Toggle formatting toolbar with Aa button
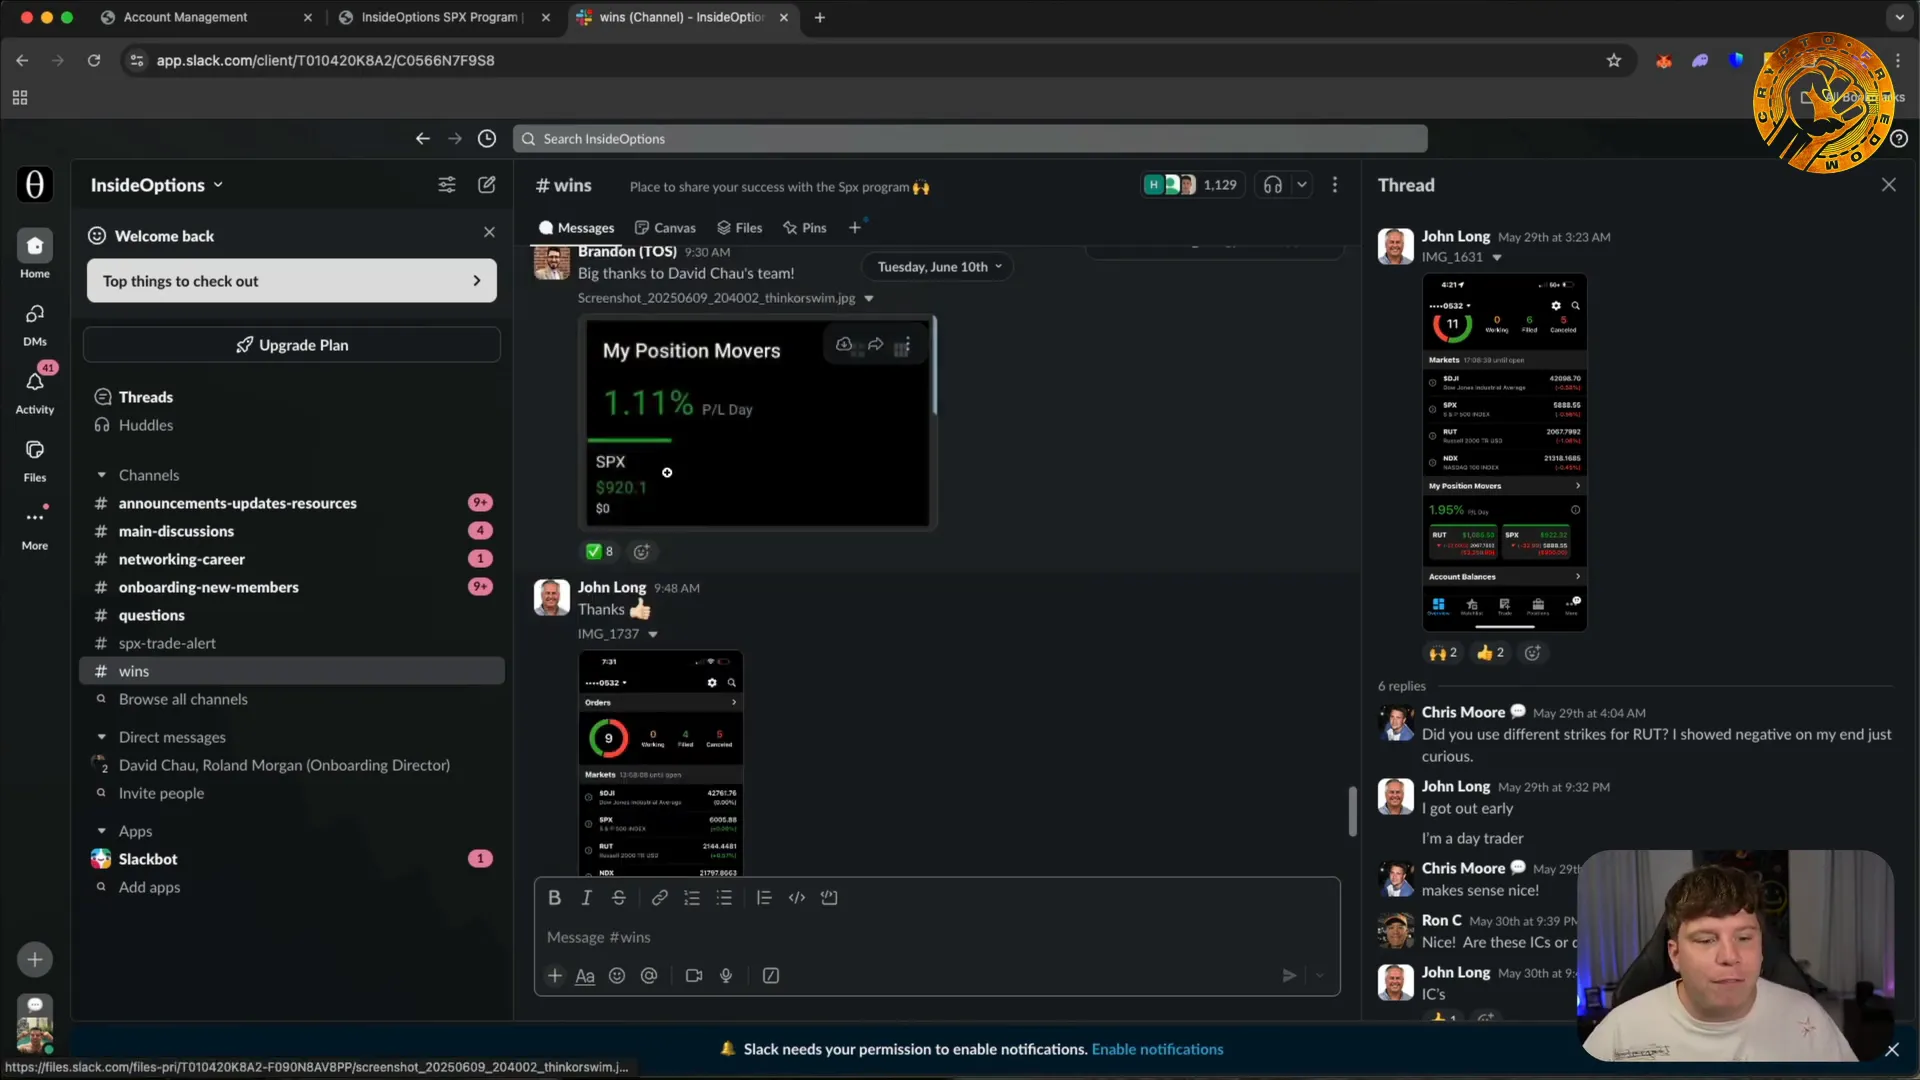1920x1080 pixels. tap(585, 976)
